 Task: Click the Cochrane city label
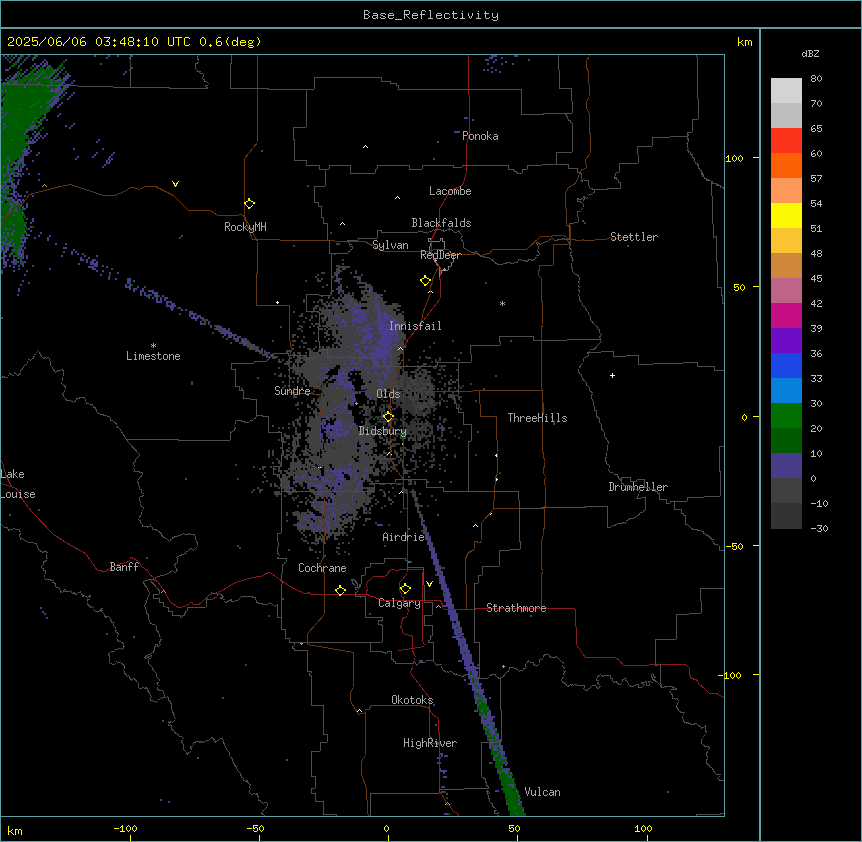point(322,568)
